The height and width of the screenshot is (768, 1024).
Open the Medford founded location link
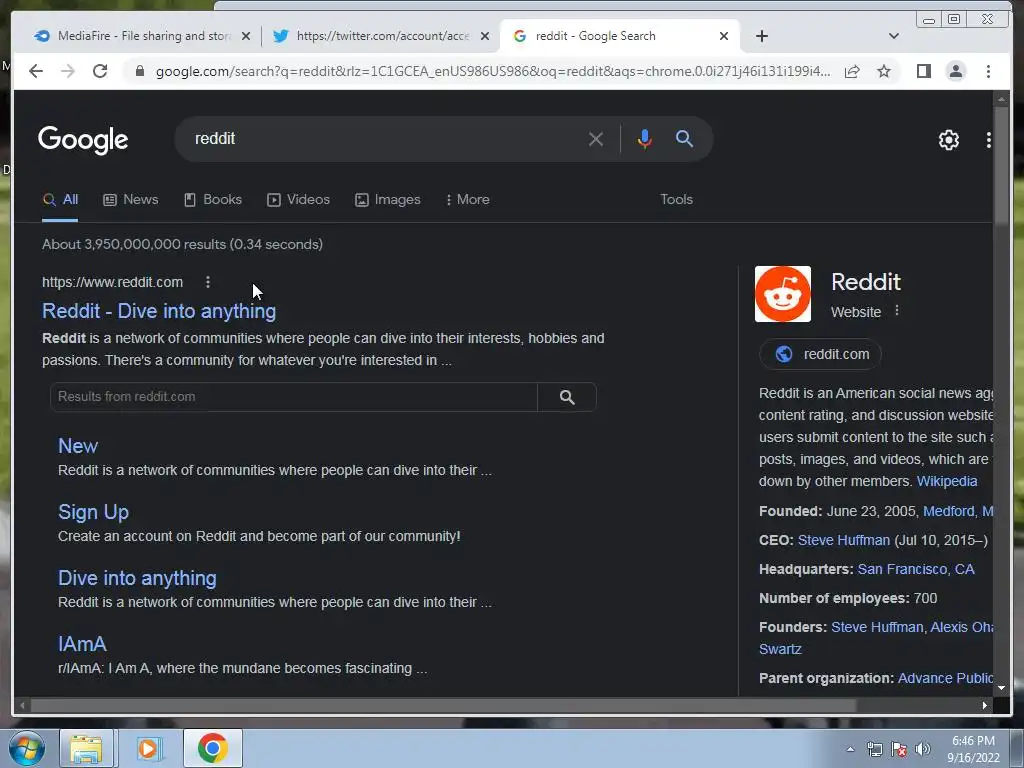957,511
